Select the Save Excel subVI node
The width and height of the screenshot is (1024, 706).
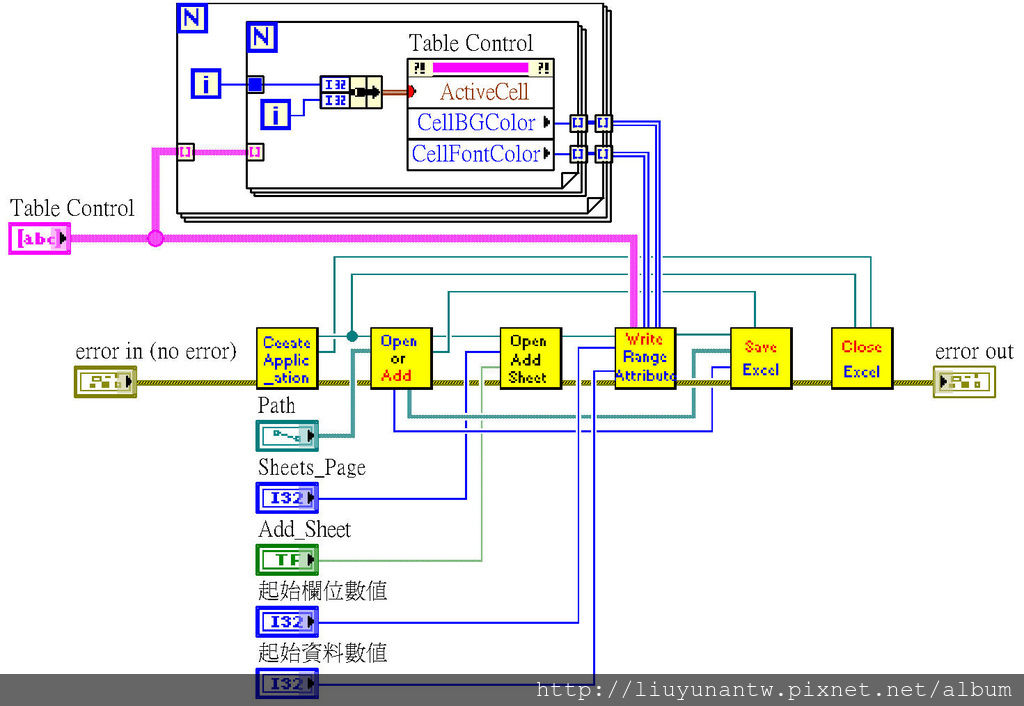761,359
